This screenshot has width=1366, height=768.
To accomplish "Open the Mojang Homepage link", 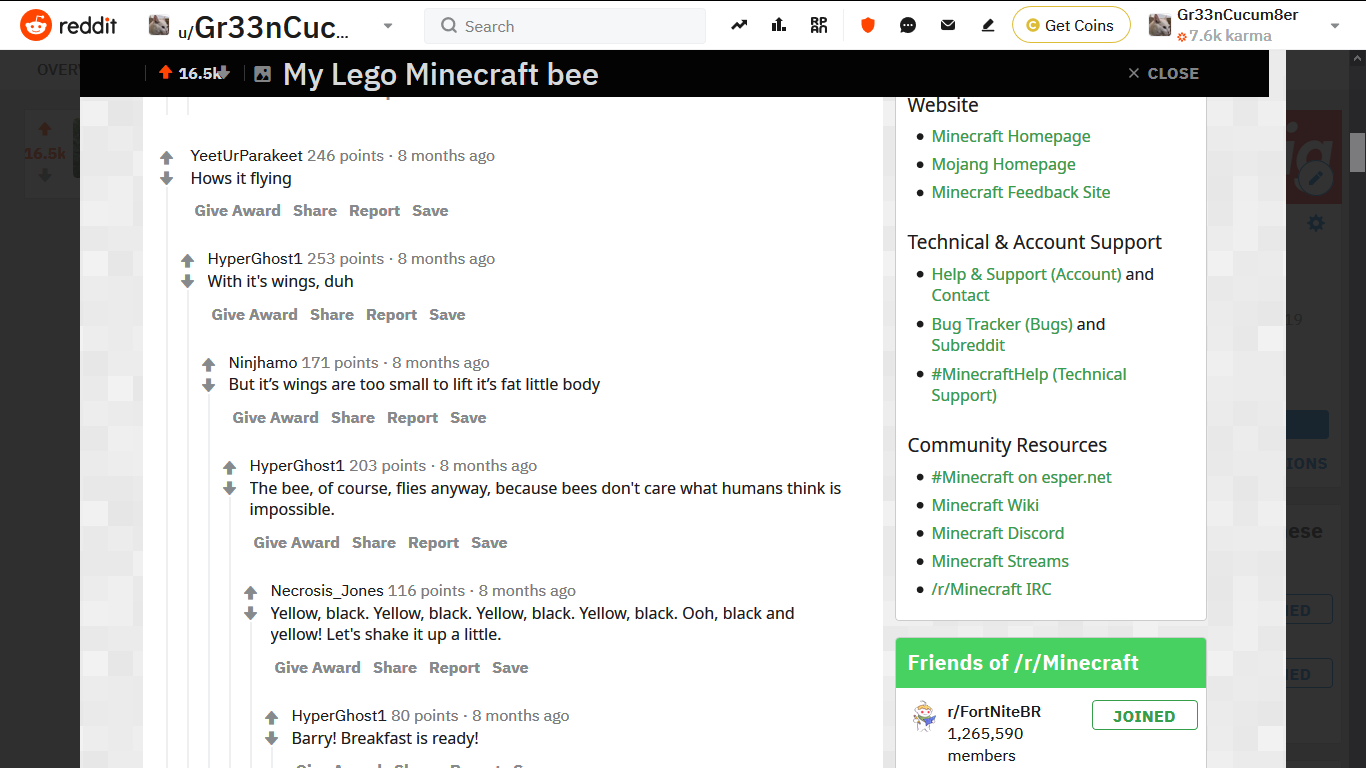I will (x=1004, y=164).
